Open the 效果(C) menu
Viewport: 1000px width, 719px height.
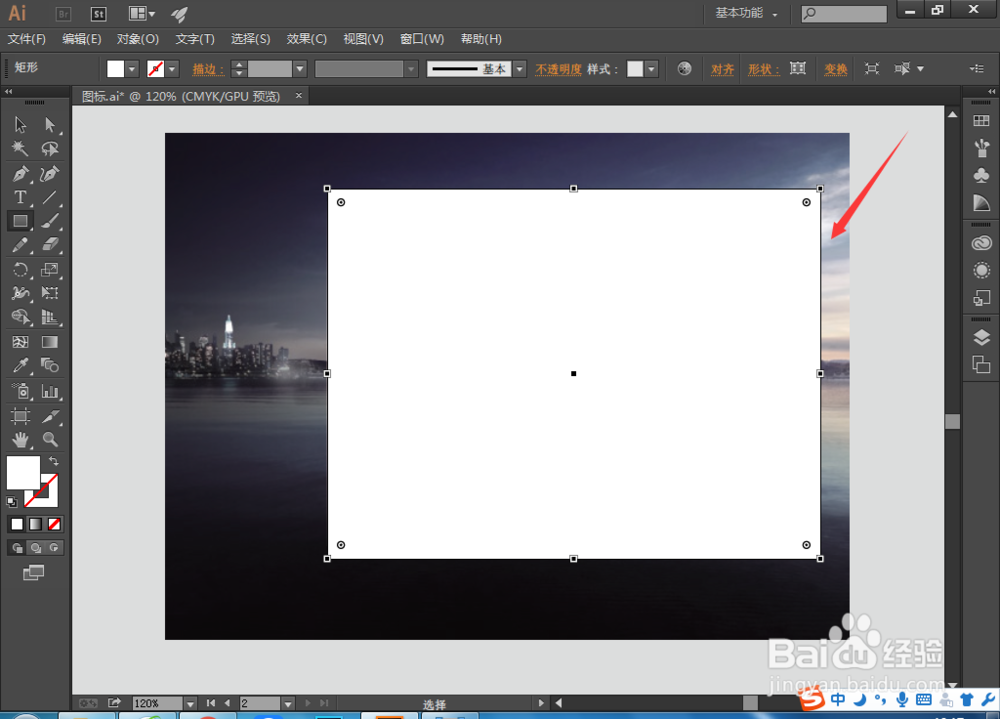coord(306,39)
